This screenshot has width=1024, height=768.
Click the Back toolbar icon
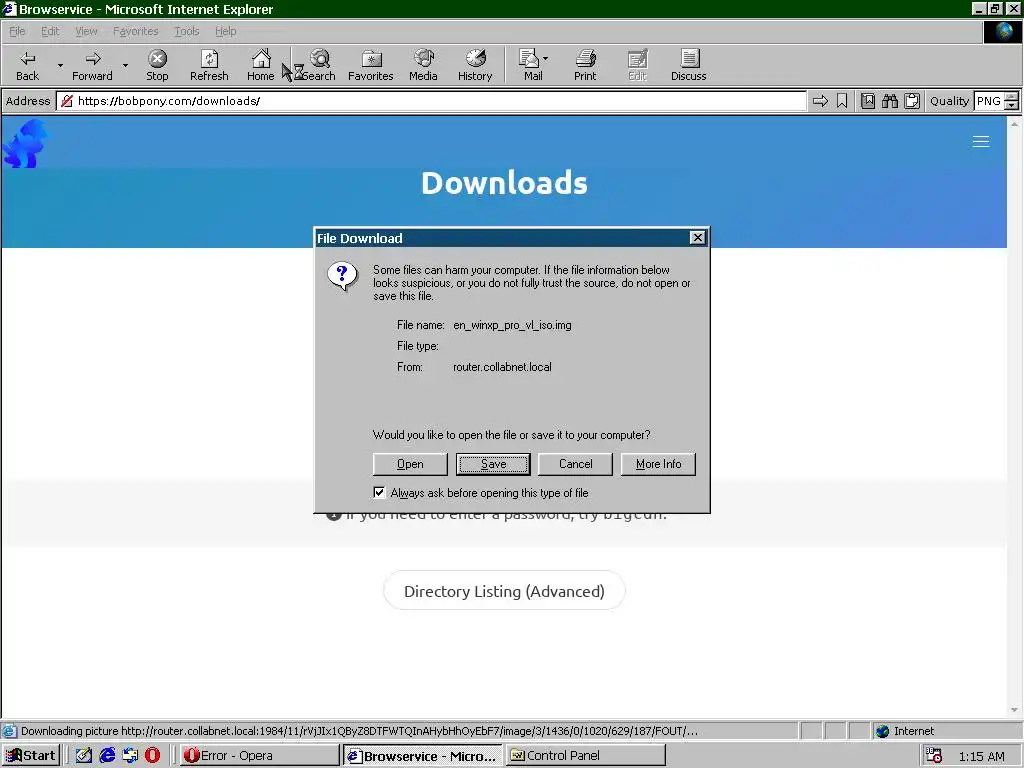27,65
